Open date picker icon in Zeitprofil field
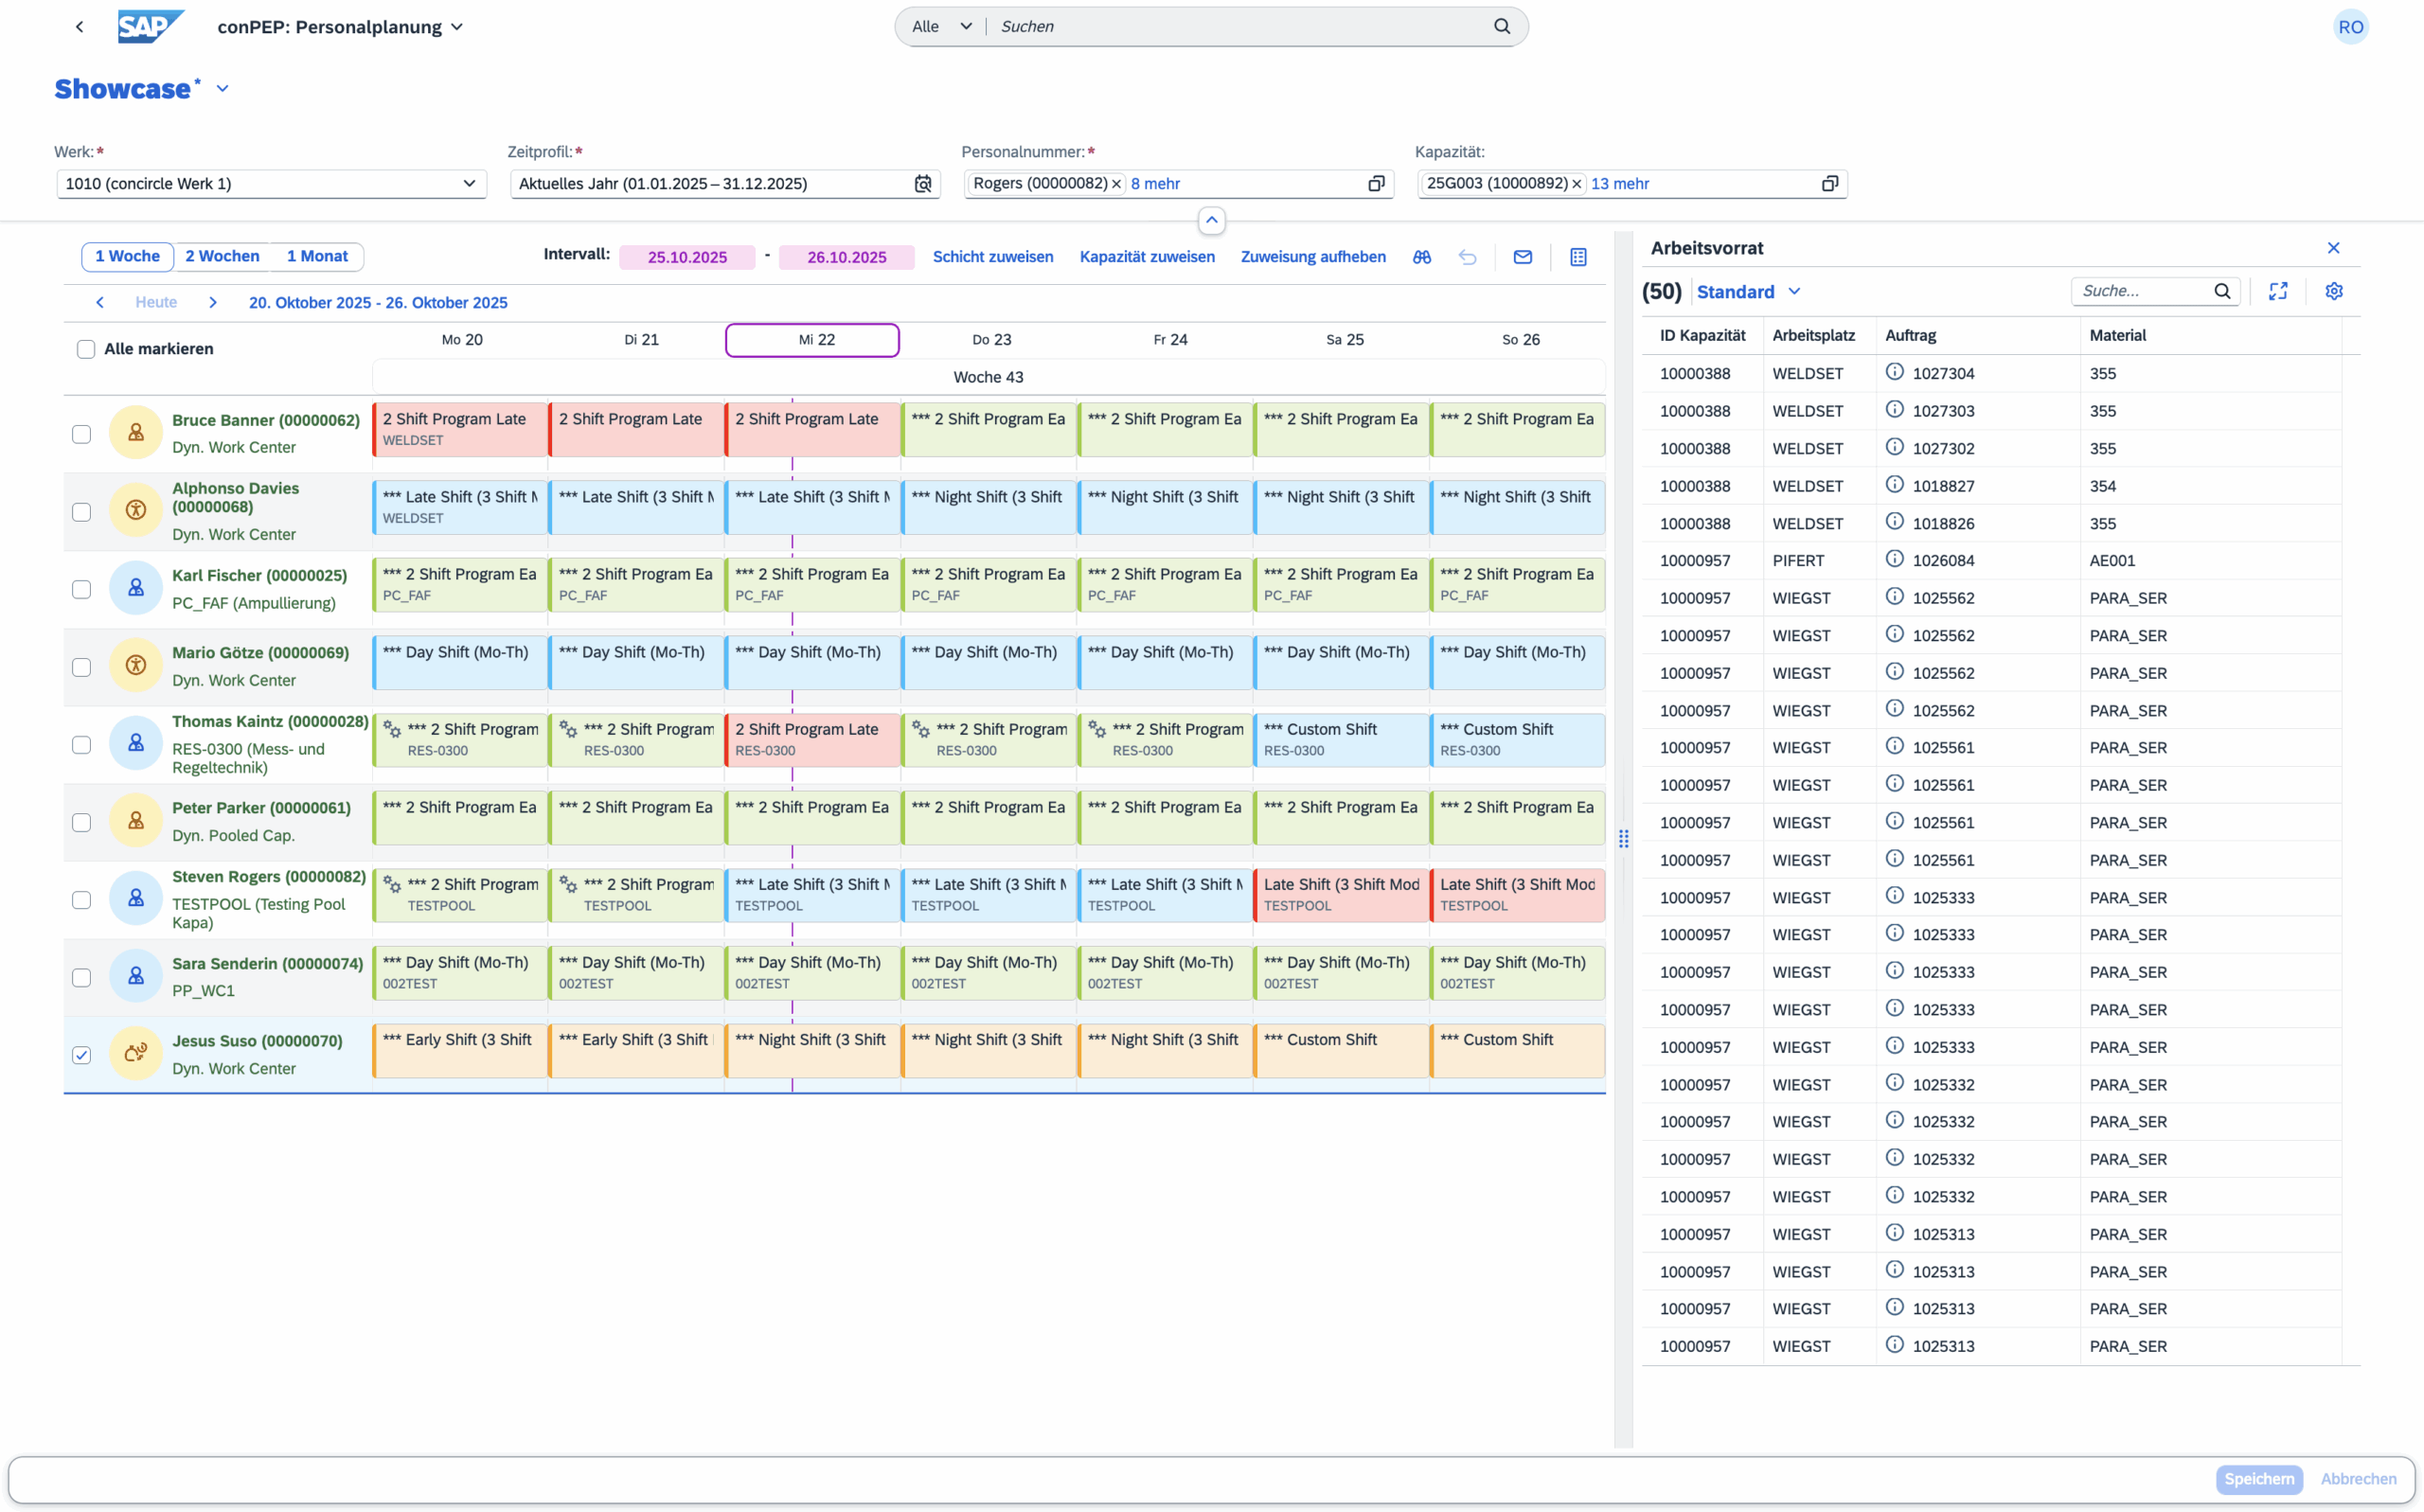Screen dimensions: 2424x1512 922,184
